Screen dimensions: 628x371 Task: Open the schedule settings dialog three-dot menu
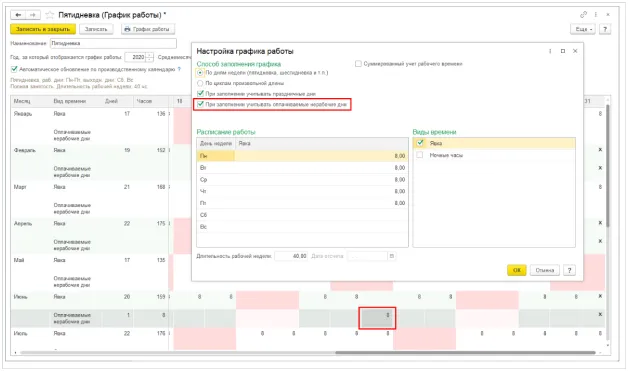coord(550,51)
